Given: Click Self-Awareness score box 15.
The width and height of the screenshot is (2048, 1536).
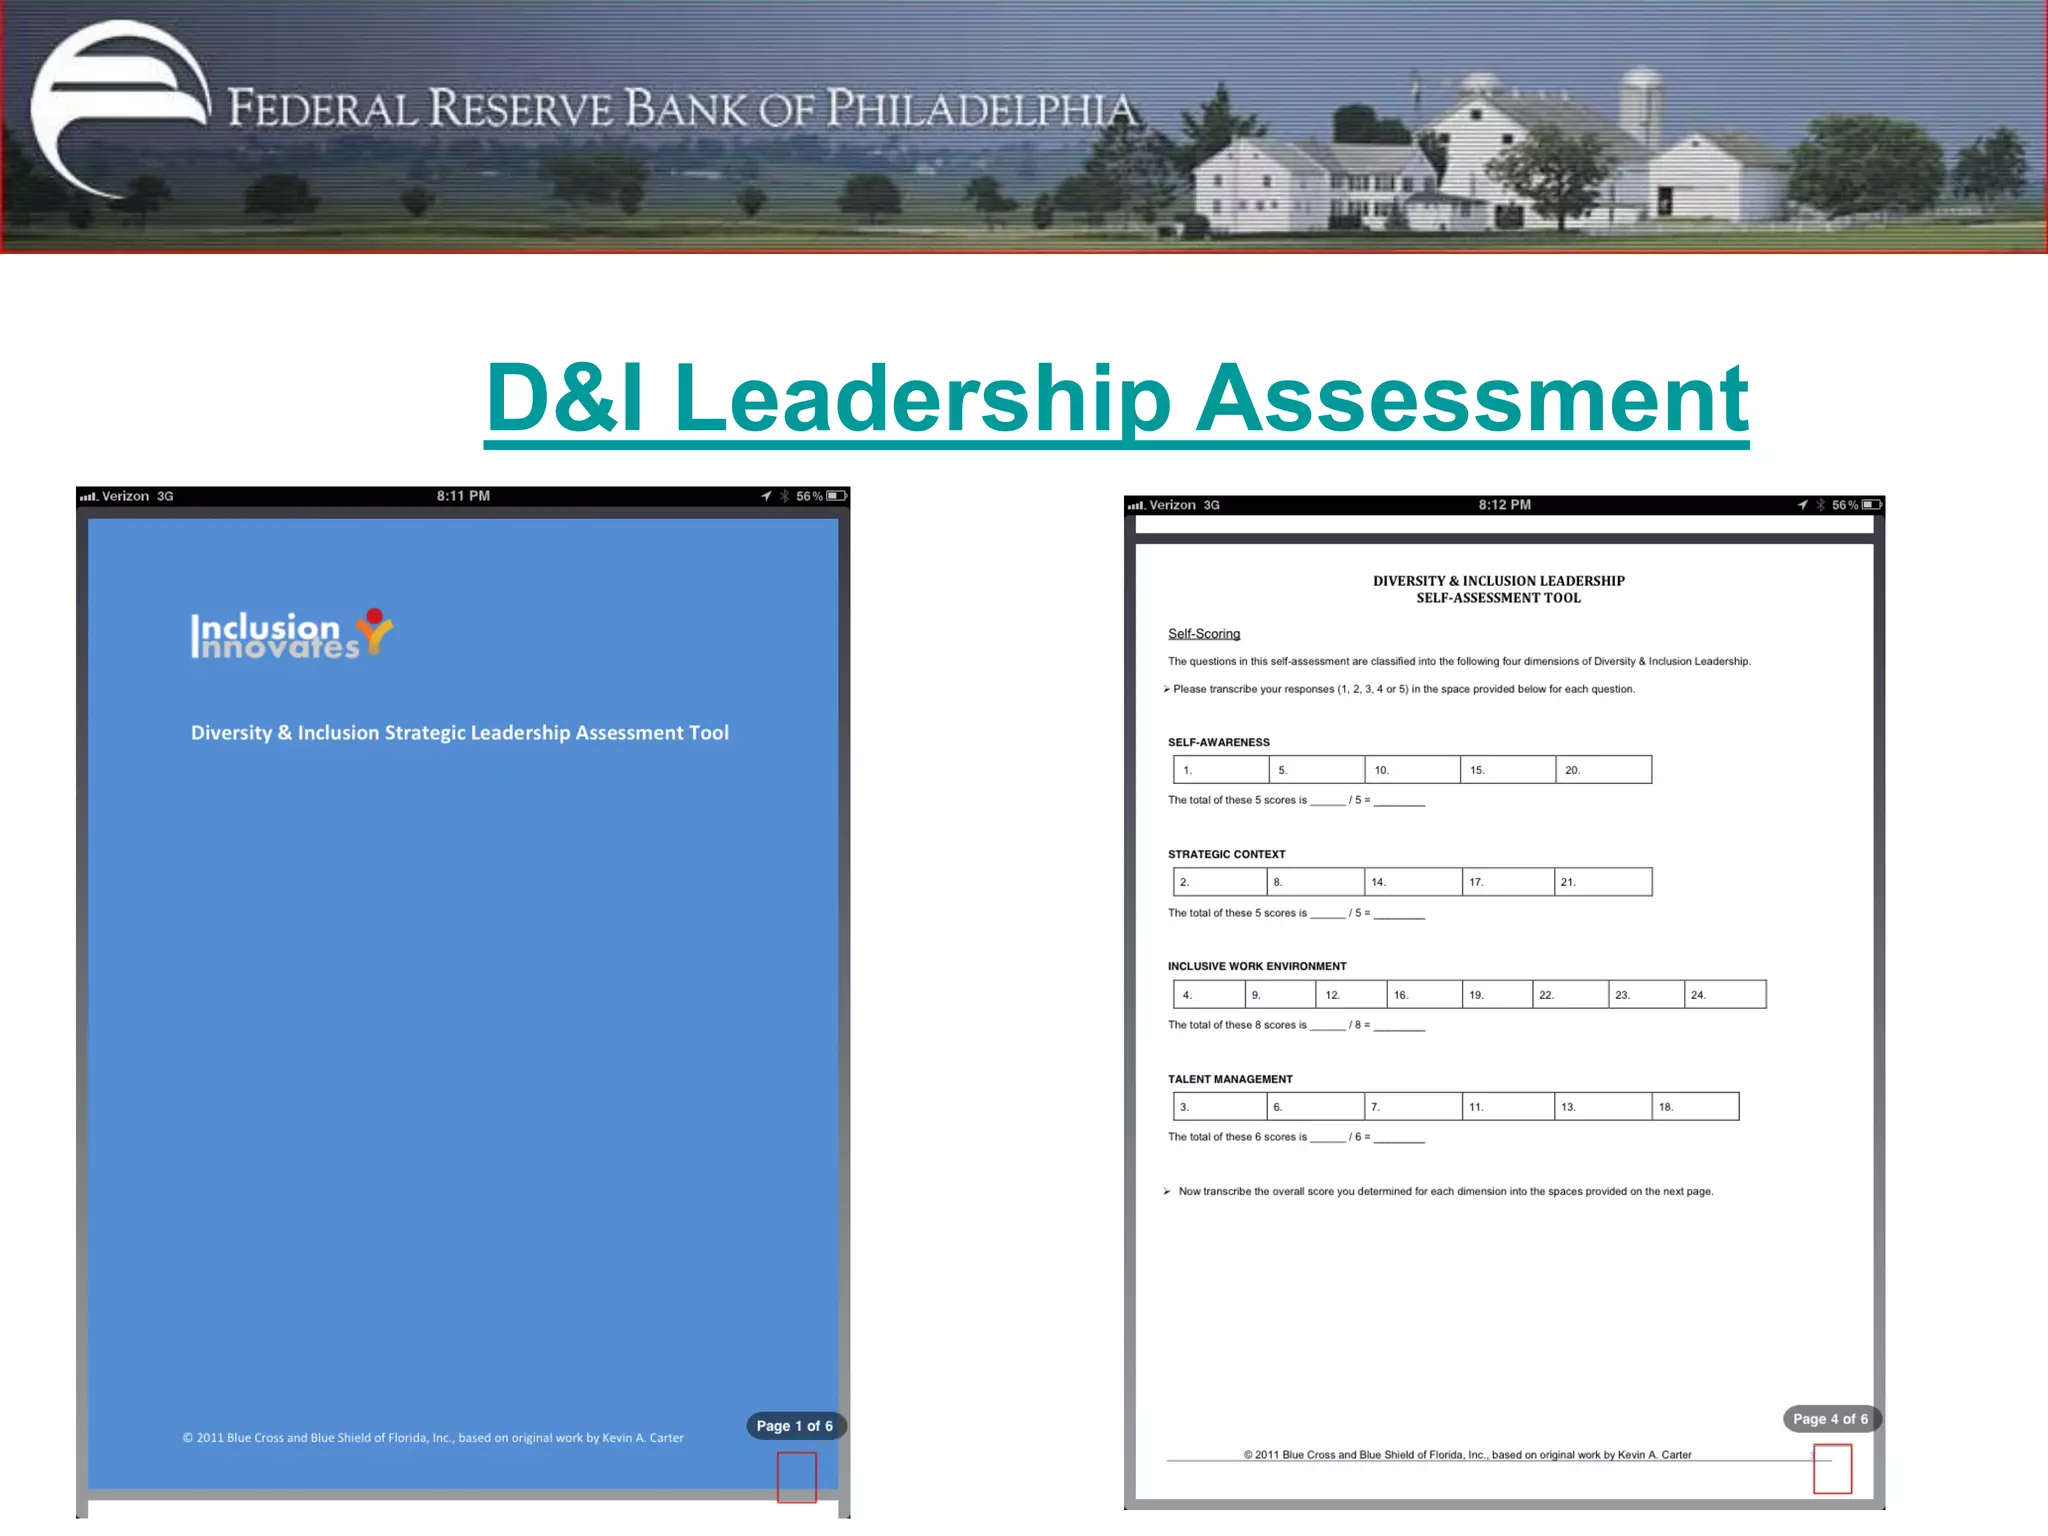Looking at the screenshot, I should (x=1508, y=770).
